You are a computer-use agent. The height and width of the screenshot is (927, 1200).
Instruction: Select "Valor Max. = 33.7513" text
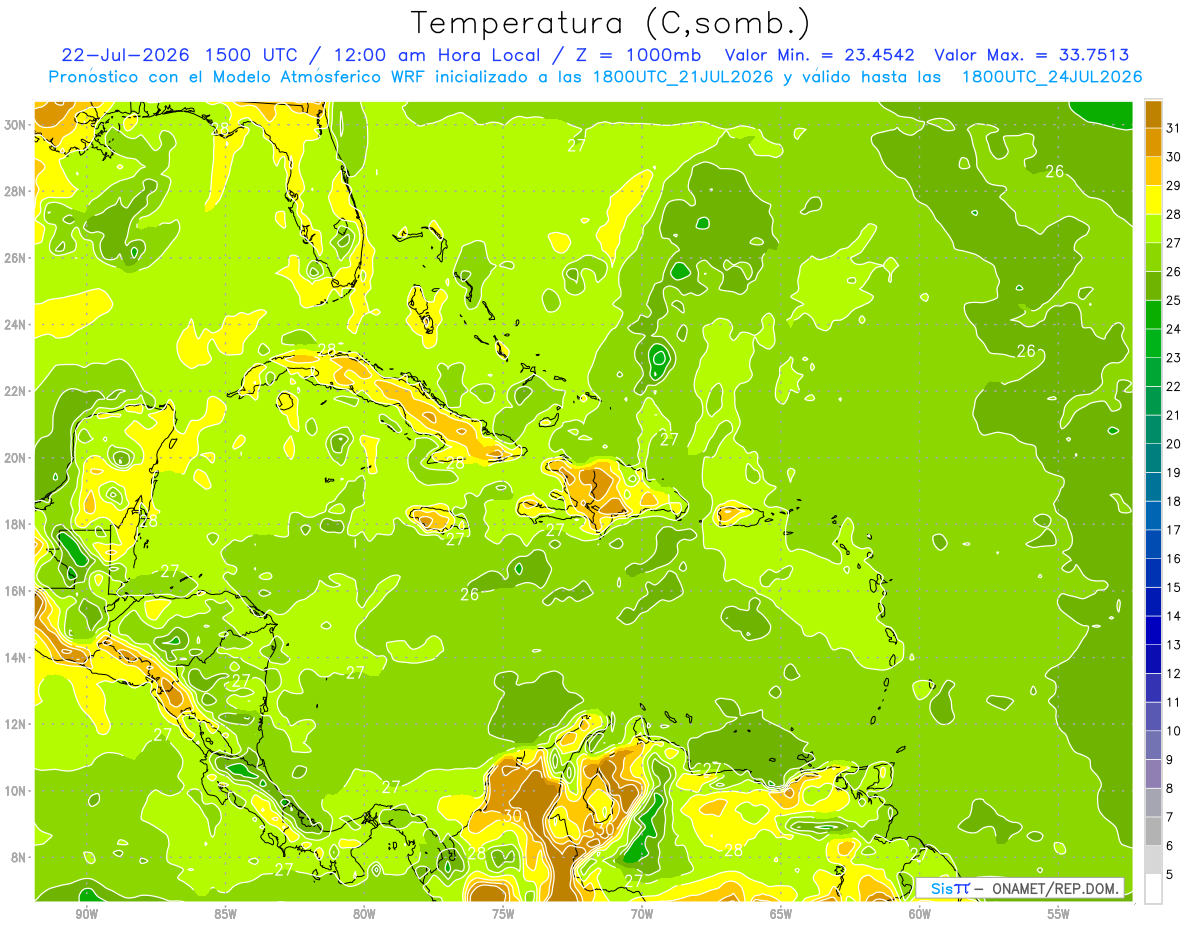pos(1032,55)
